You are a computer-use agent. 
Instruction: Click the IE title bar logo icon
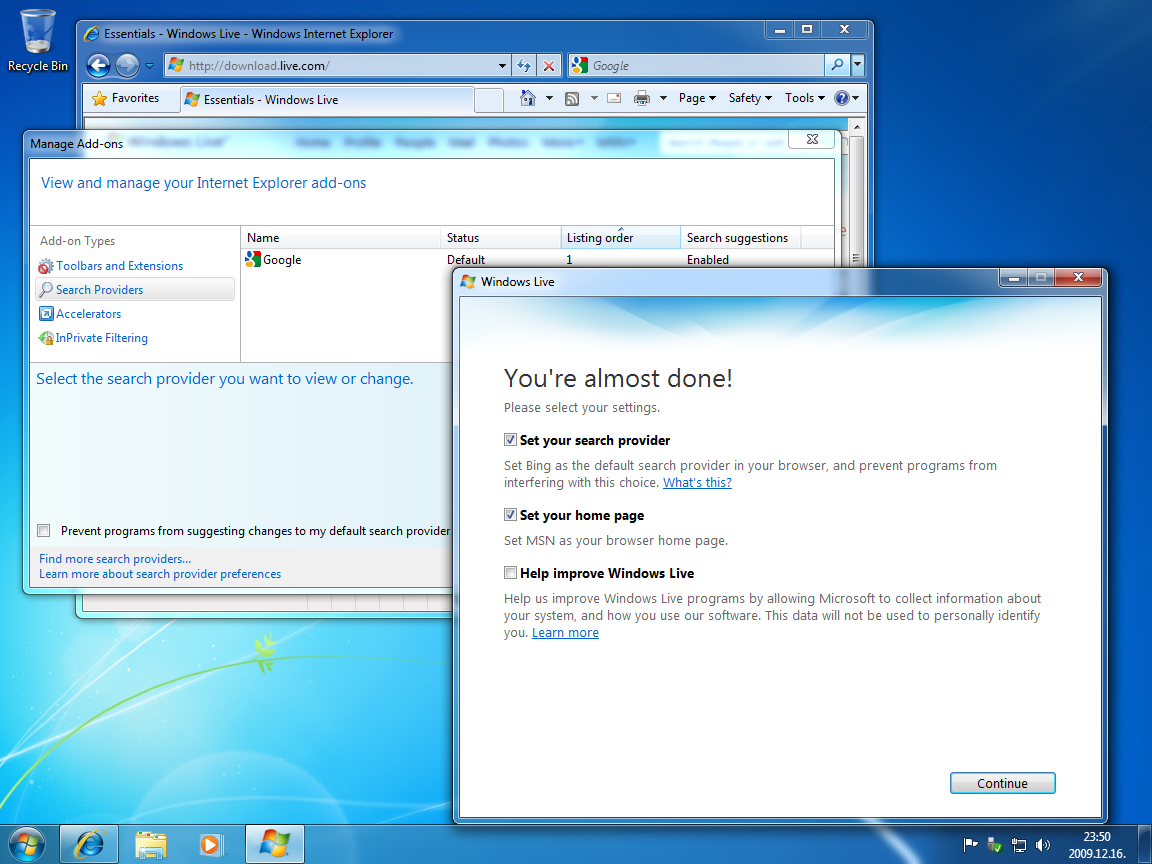click(x=92, y=34)
